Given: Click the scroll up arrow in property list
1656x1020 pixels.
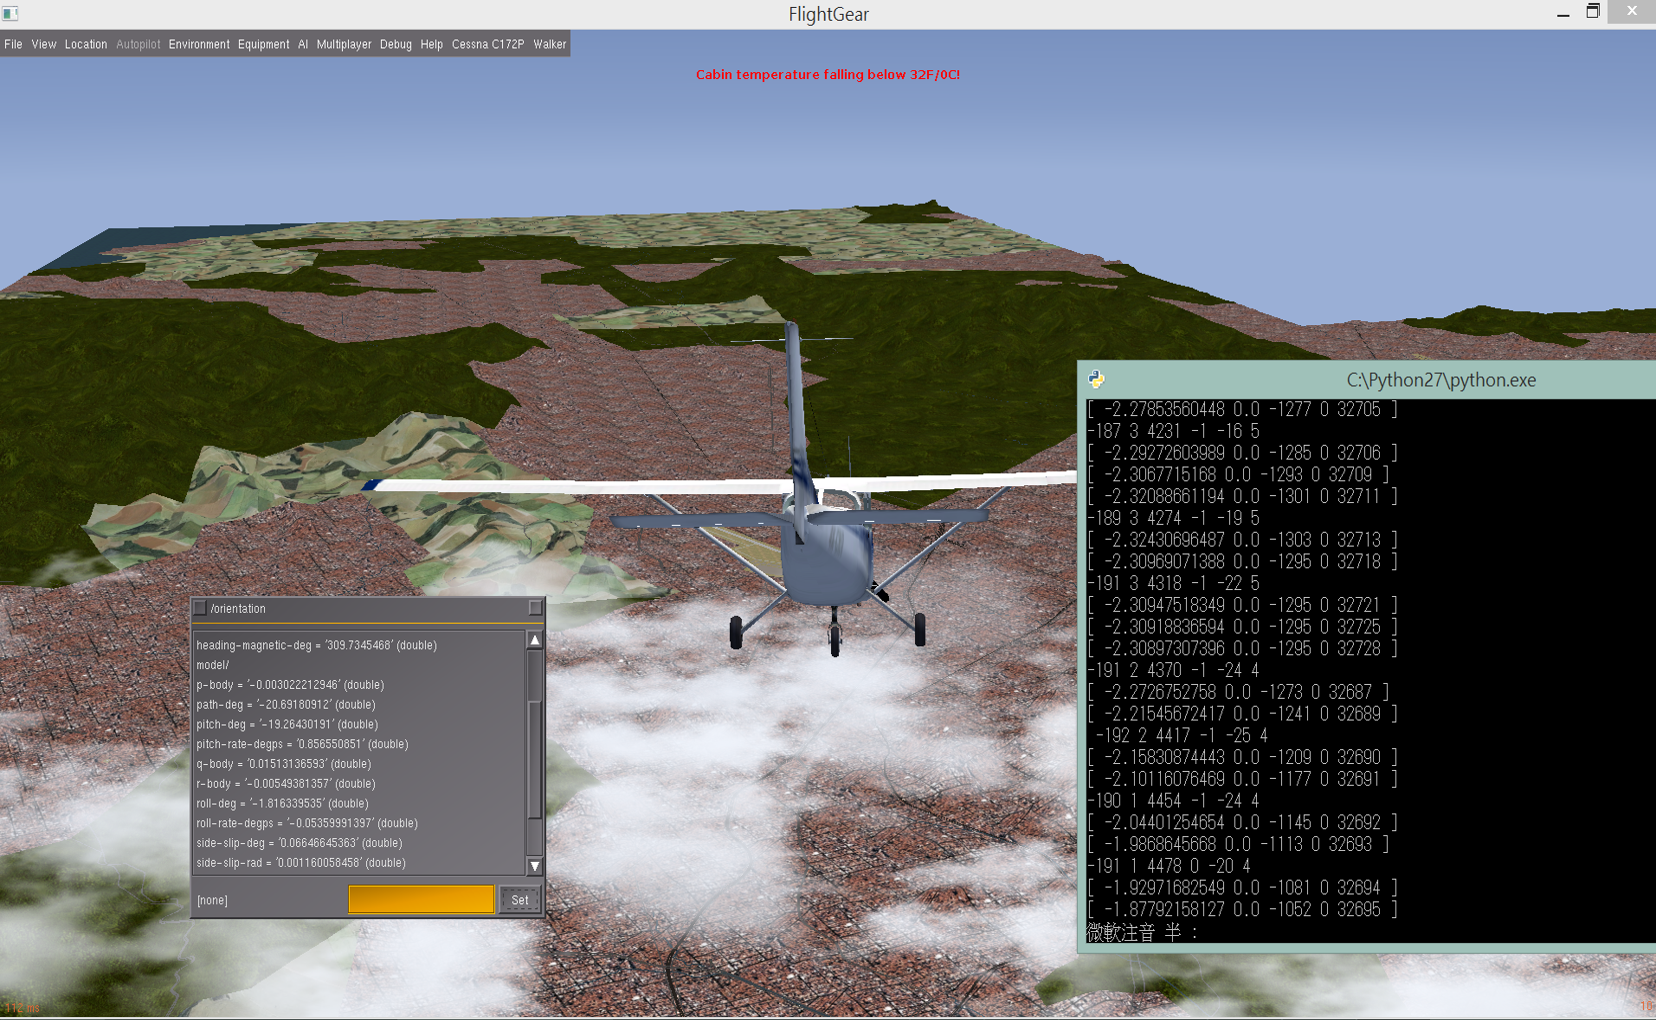Looking at the screenshot, I should pos(535,640).
